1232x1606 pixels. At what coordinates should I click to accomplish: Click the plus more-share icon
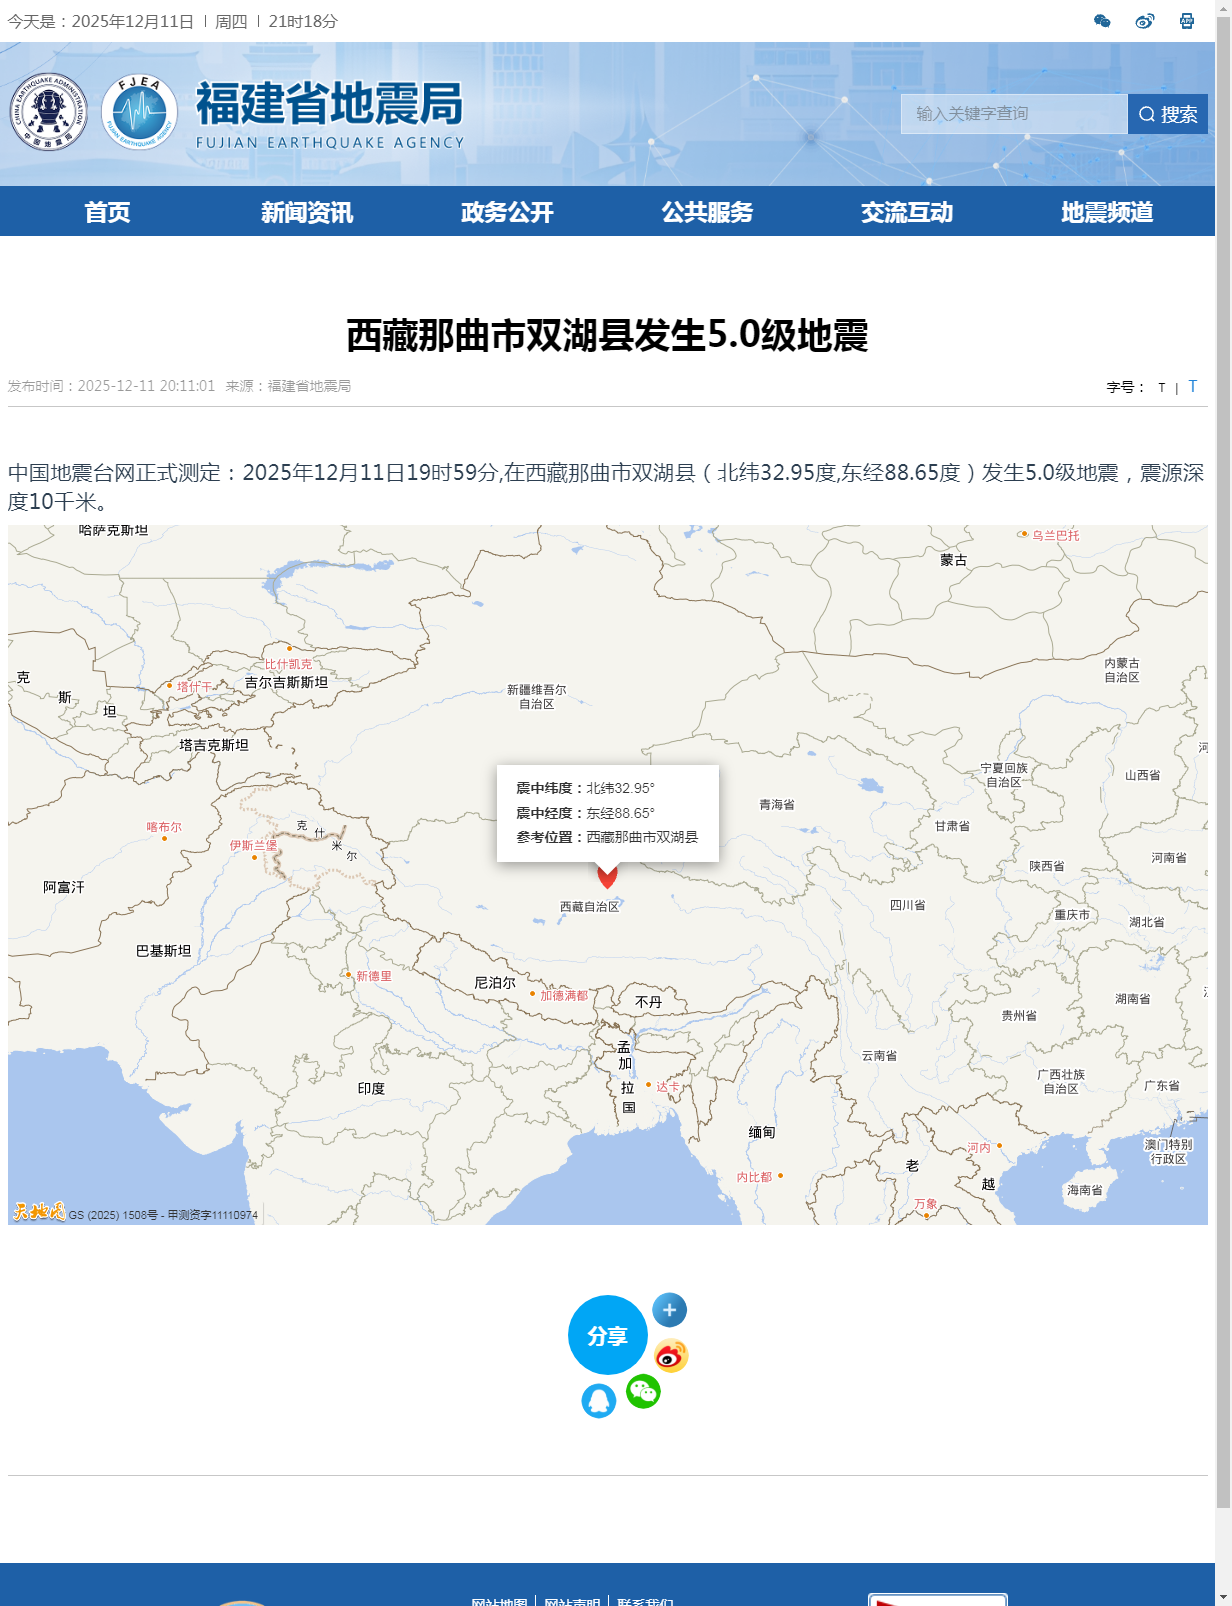click(669, 1310)
